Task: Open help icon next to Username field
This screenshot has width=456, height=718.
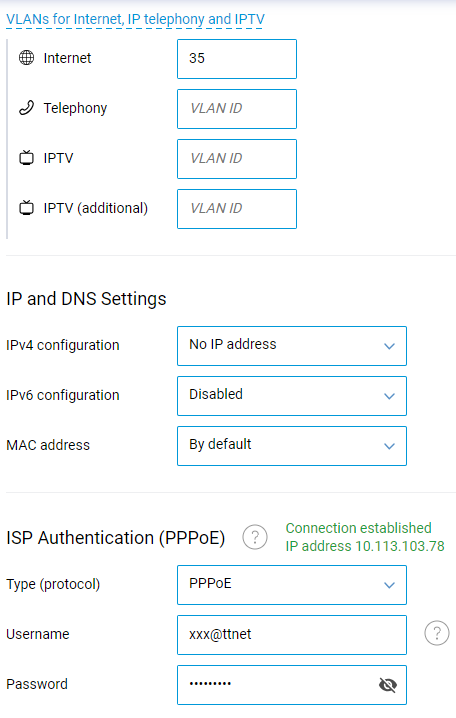Action: click(x=437, y=633)
